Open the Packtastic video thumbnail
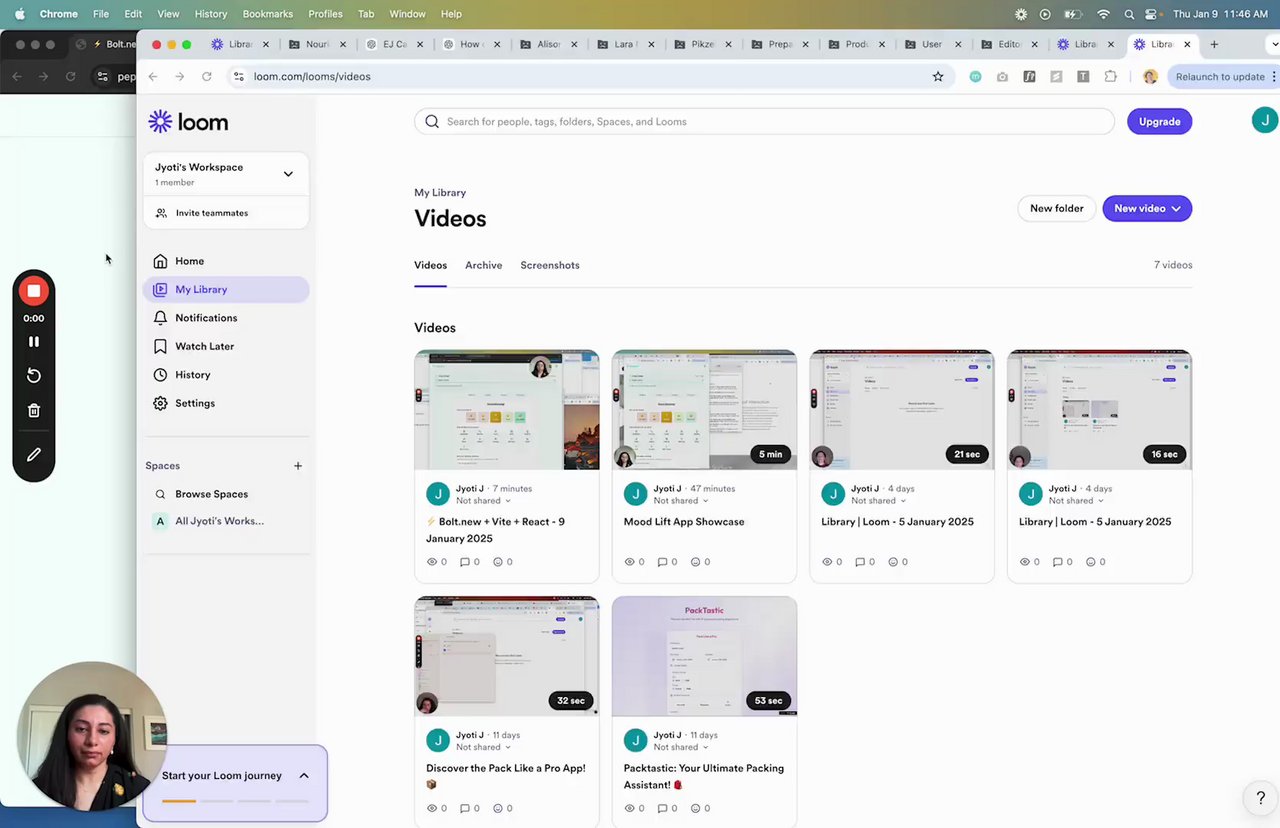 [x=704, y=656]
